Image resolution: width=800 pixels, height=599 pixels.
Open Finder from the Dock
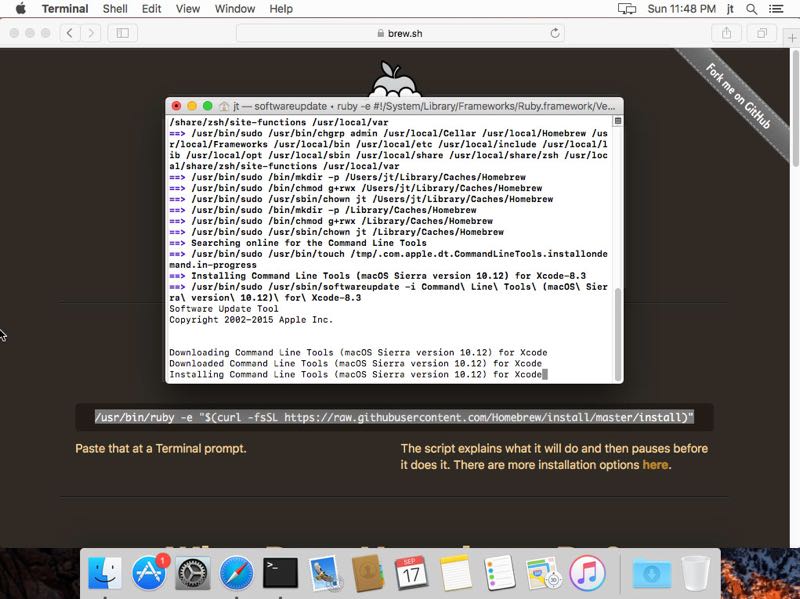pyautogui.click(x=105, y=573)
